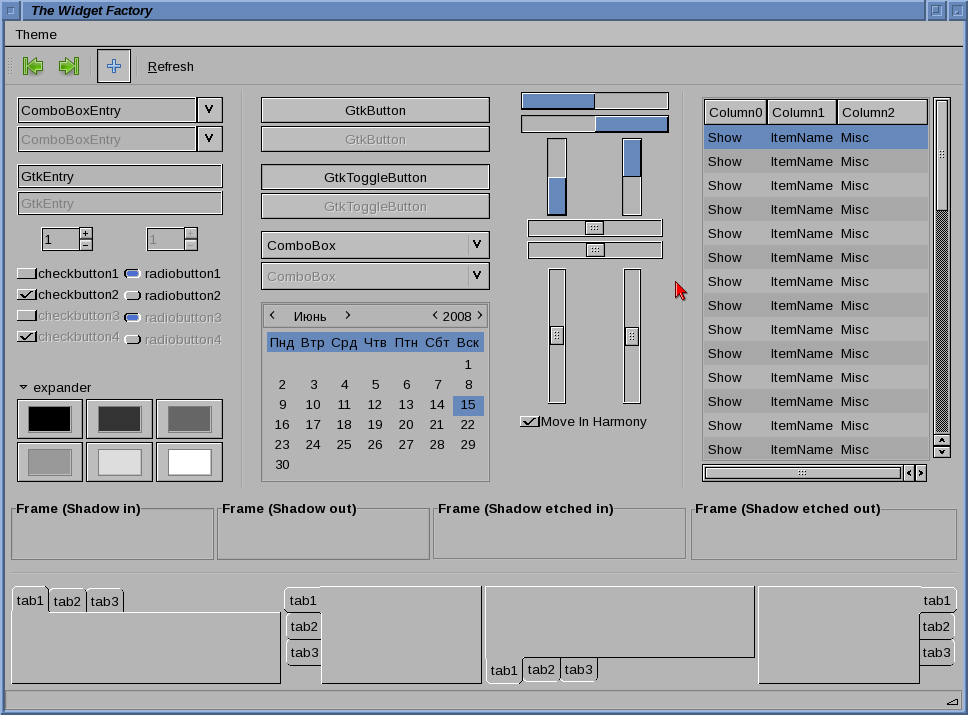Click the jump-to-start green arrow icon

point(33,65)
